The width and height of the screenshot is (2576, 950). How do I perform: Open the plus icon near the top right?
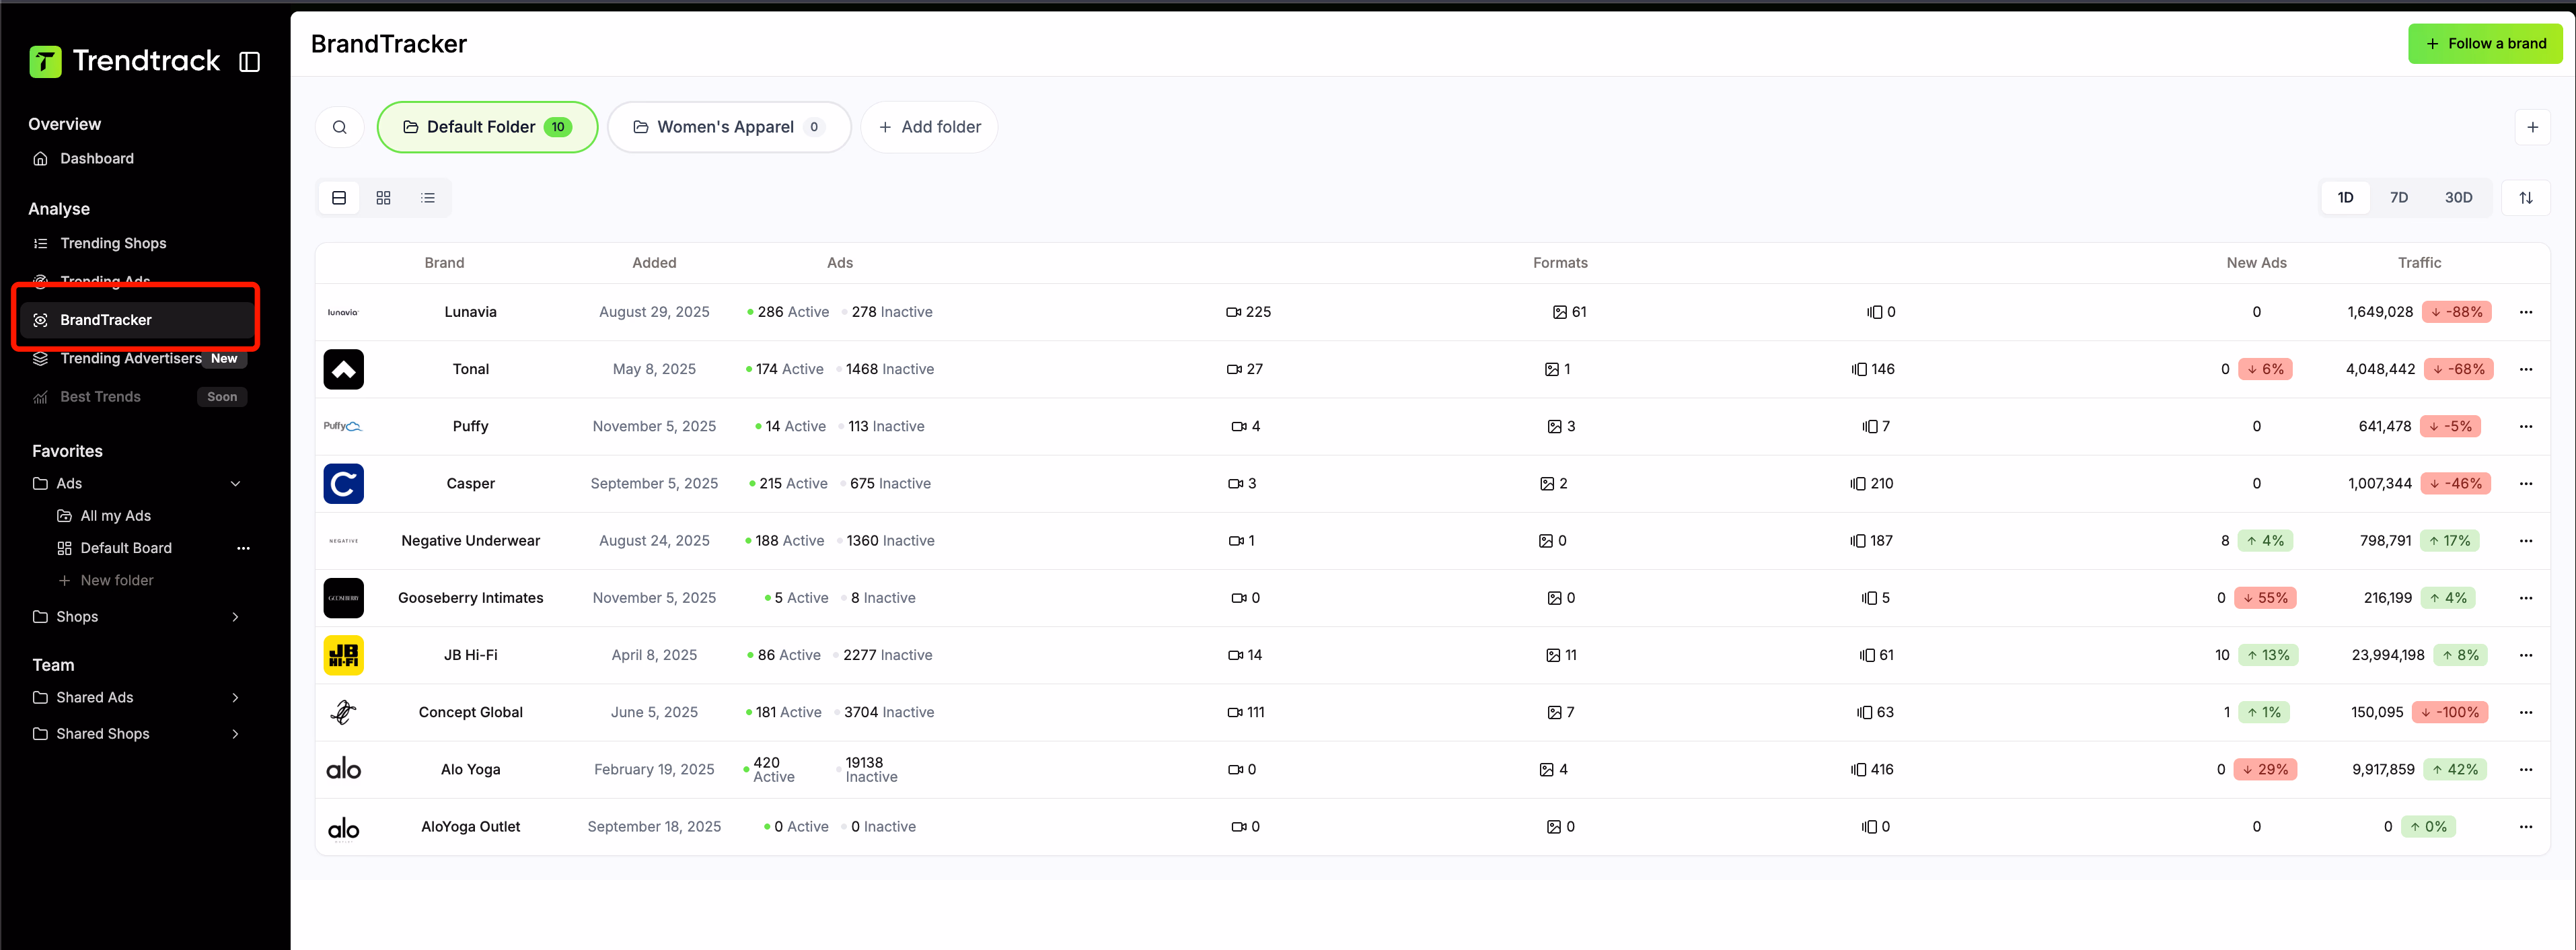point(2533,127)
